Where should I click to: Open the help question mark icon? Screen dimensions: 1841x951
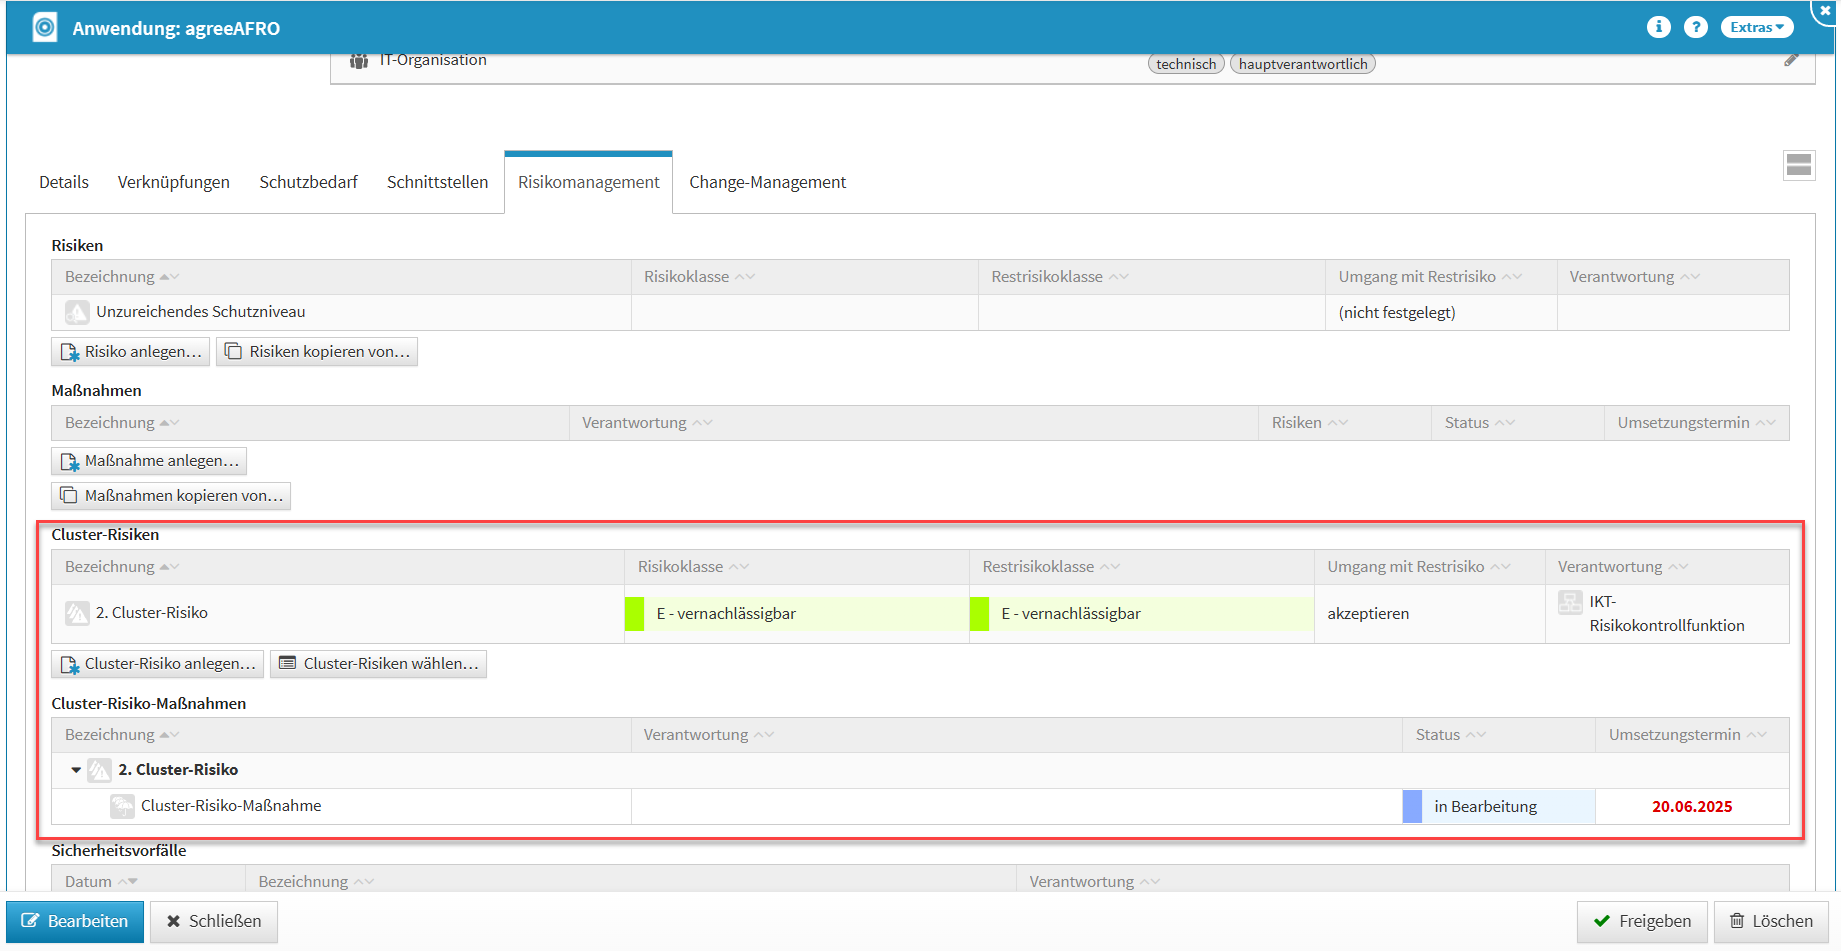[1695, 27]
